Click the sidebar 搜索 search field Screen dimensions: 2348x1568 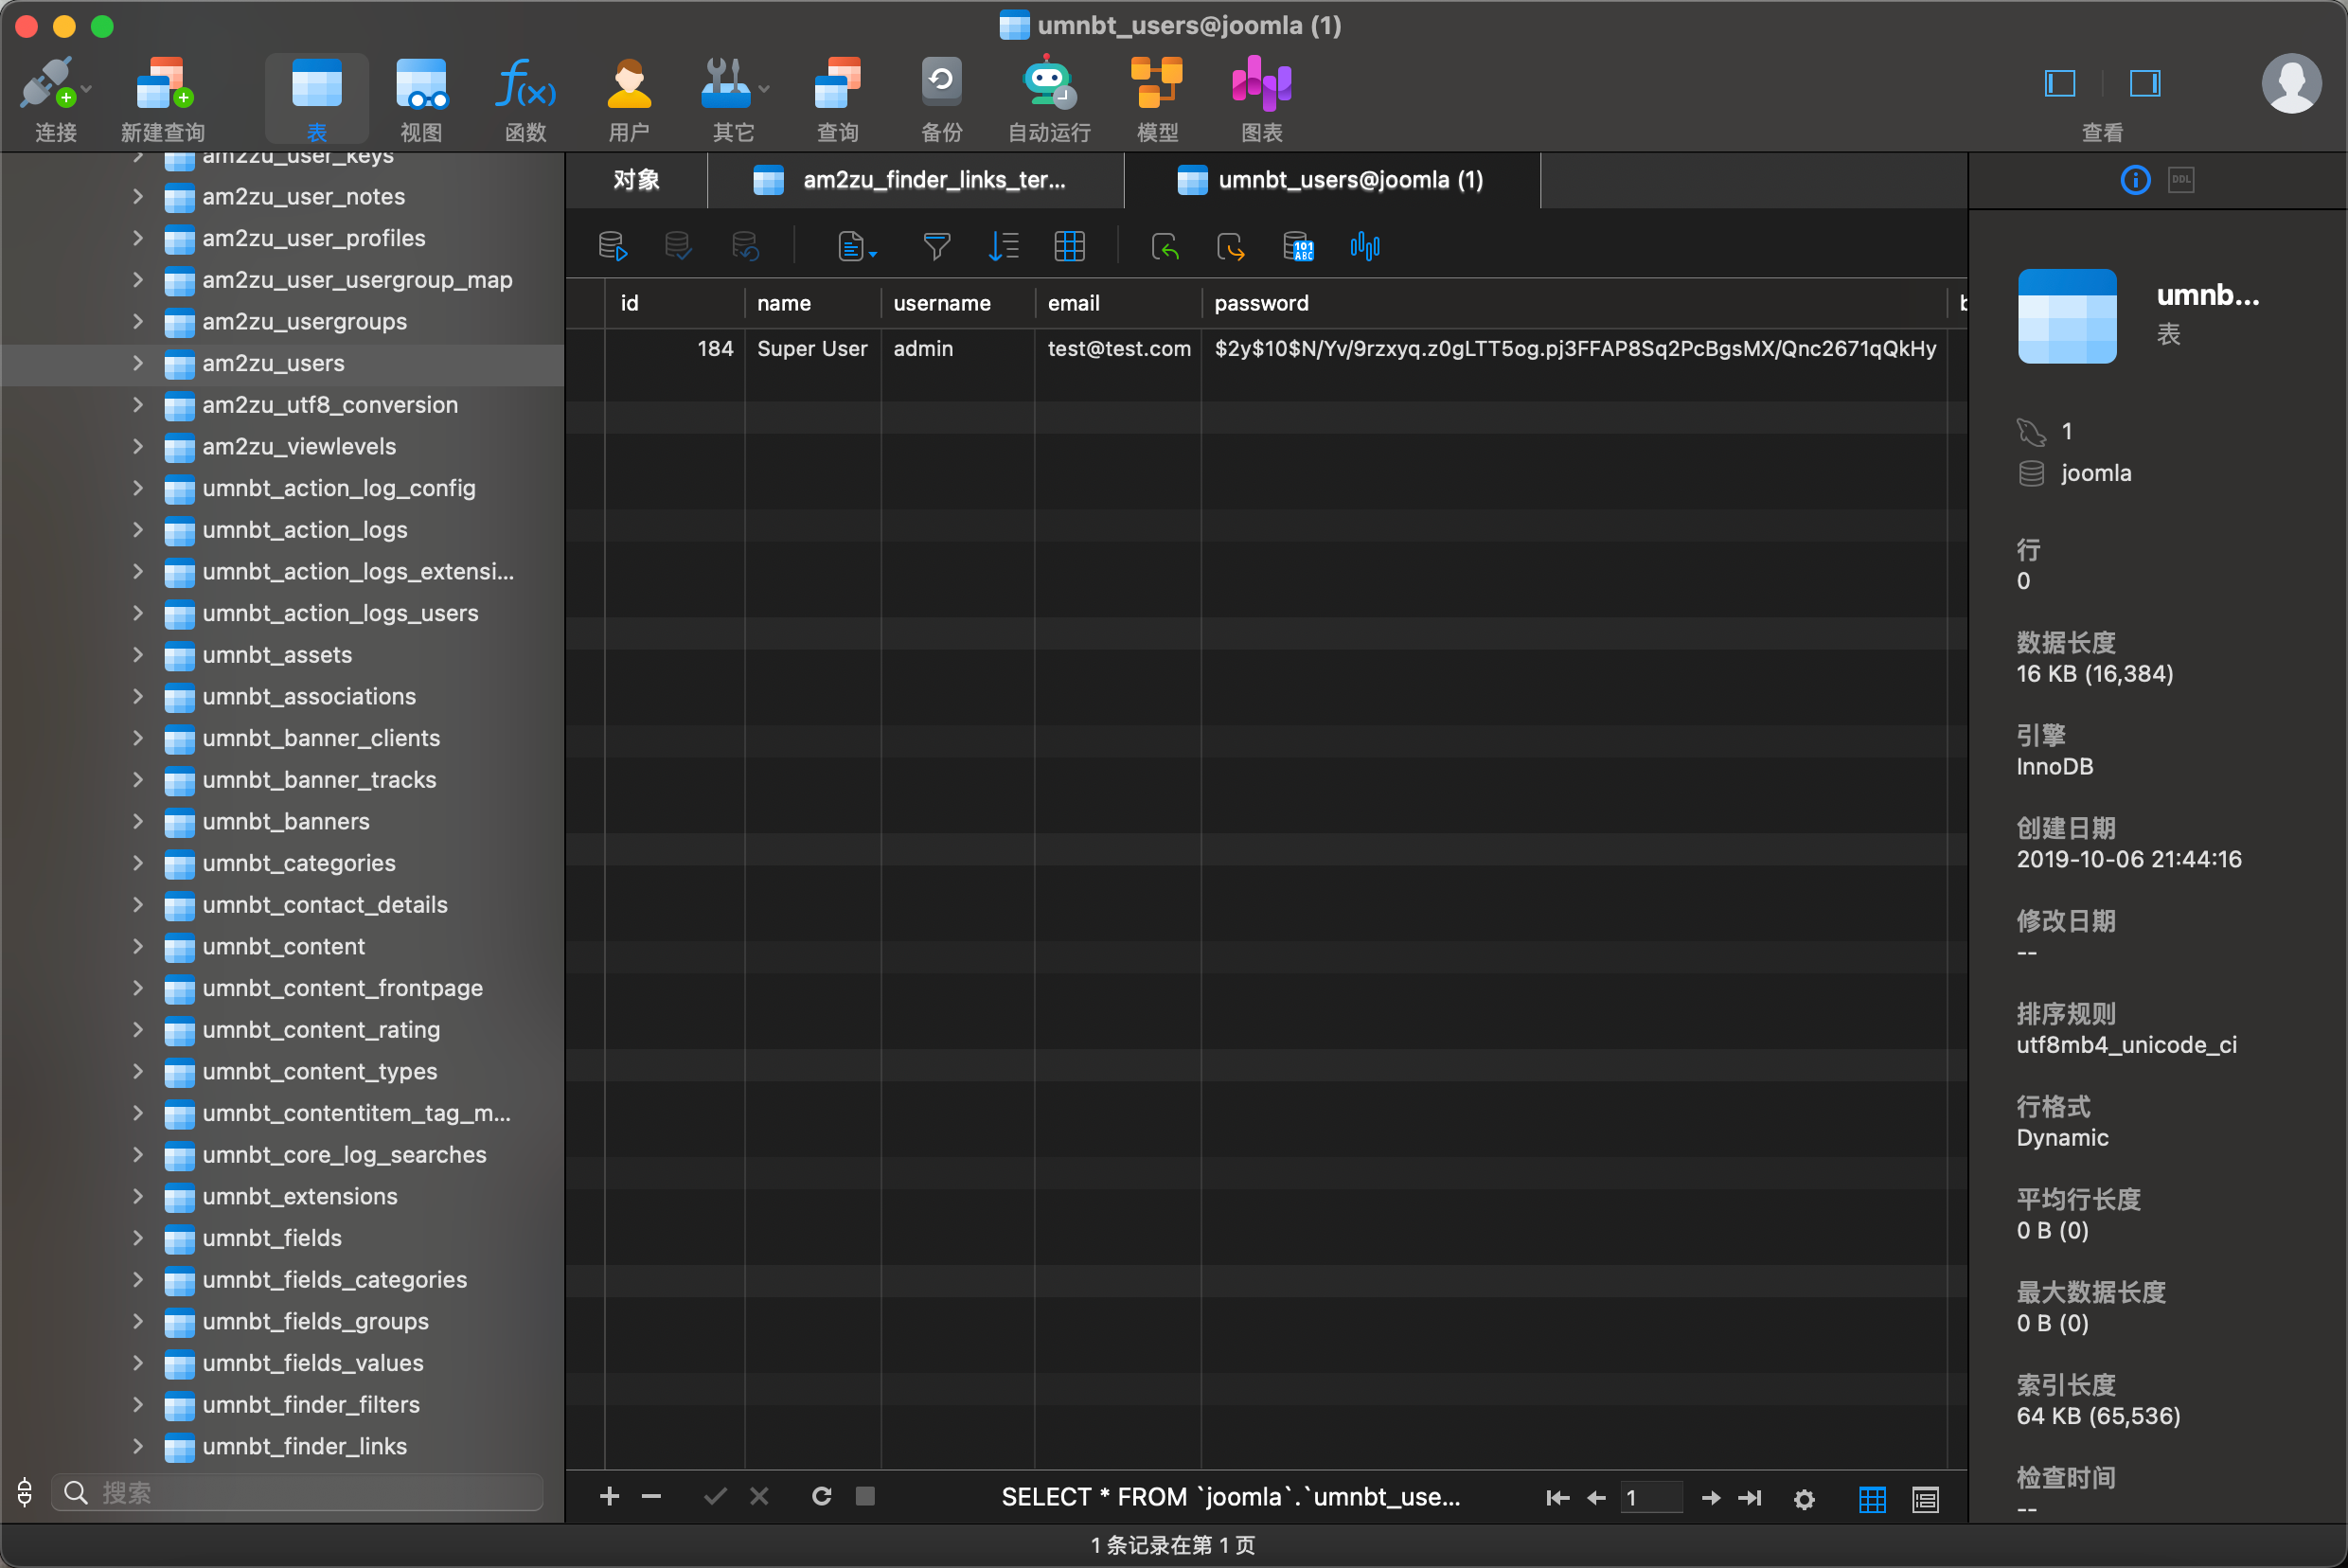(x=297, y=1493)
